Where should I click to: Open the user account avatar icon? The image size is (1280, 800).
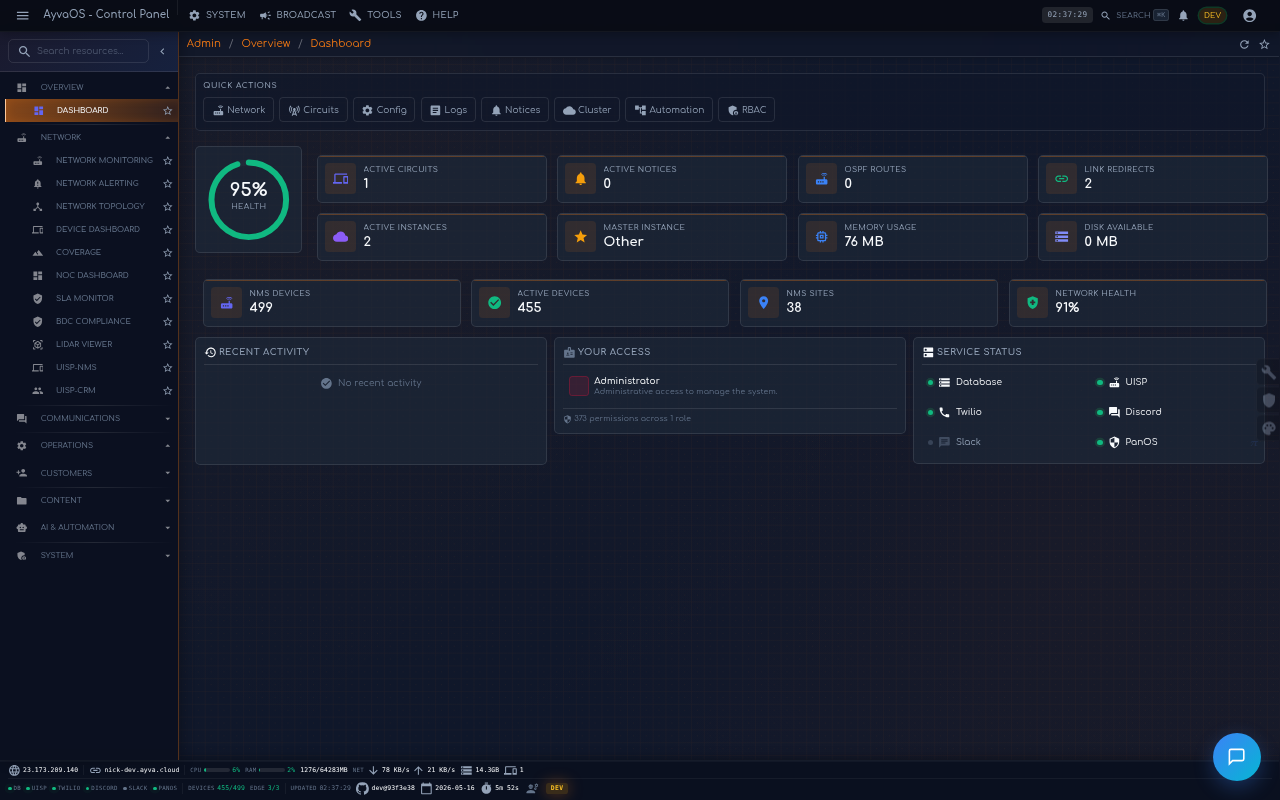pos(1249,15)
